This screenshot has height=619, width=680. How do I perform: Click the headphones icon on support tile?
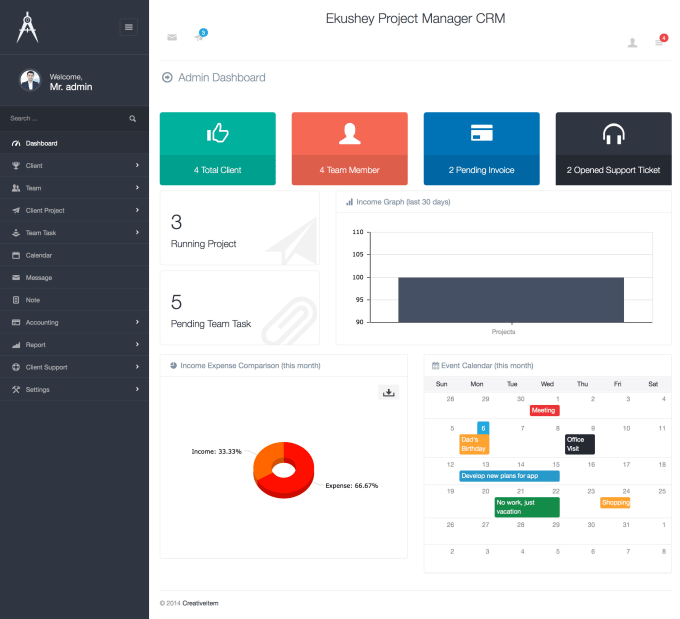click(x=614, y=134)
